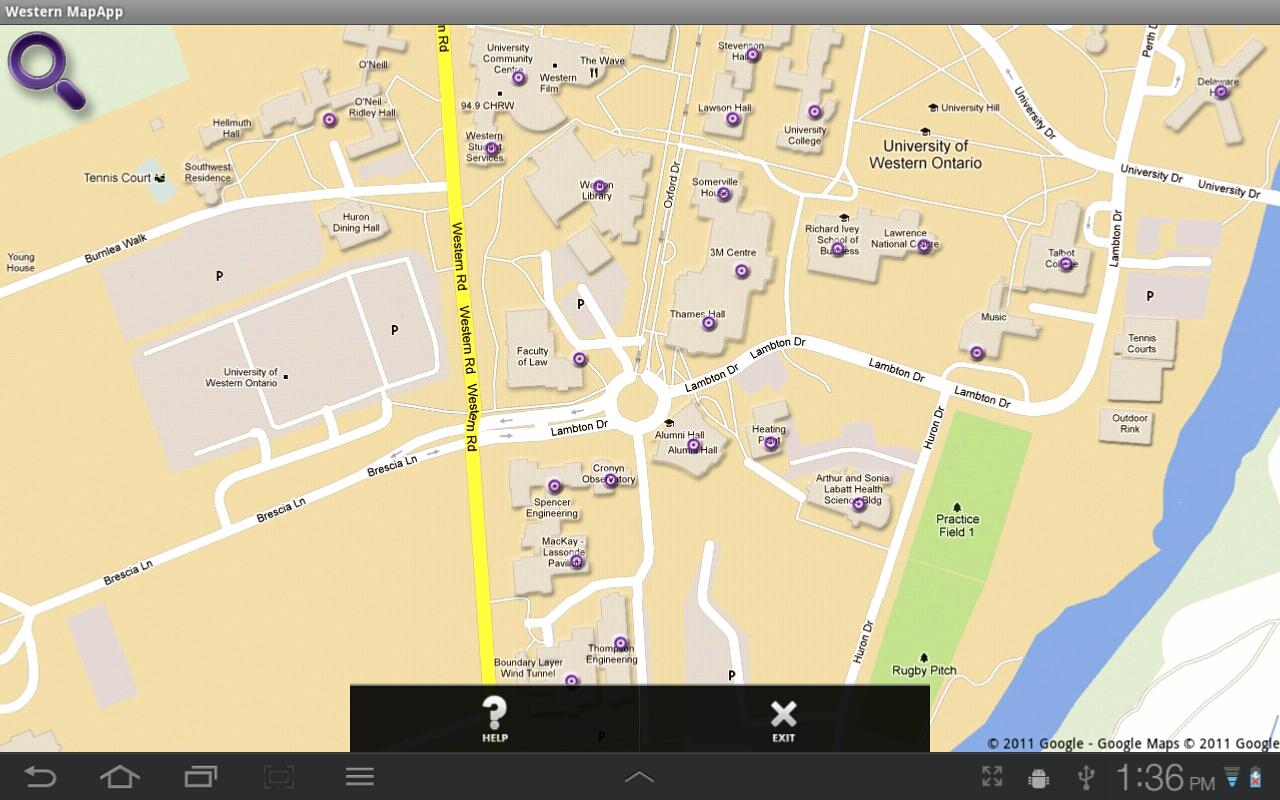Open the system bar menu icon
Screen dimensions: 1280x800
(x=359, y=776)
